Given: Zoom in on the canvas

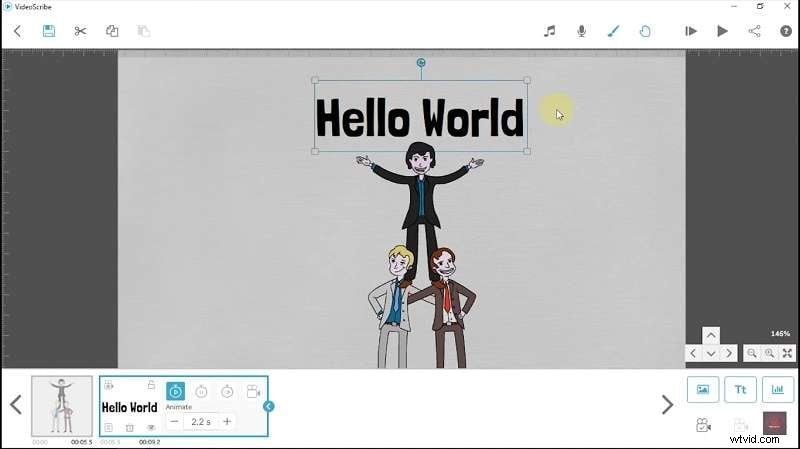Looking at the screenshot, I should point(769,353).
